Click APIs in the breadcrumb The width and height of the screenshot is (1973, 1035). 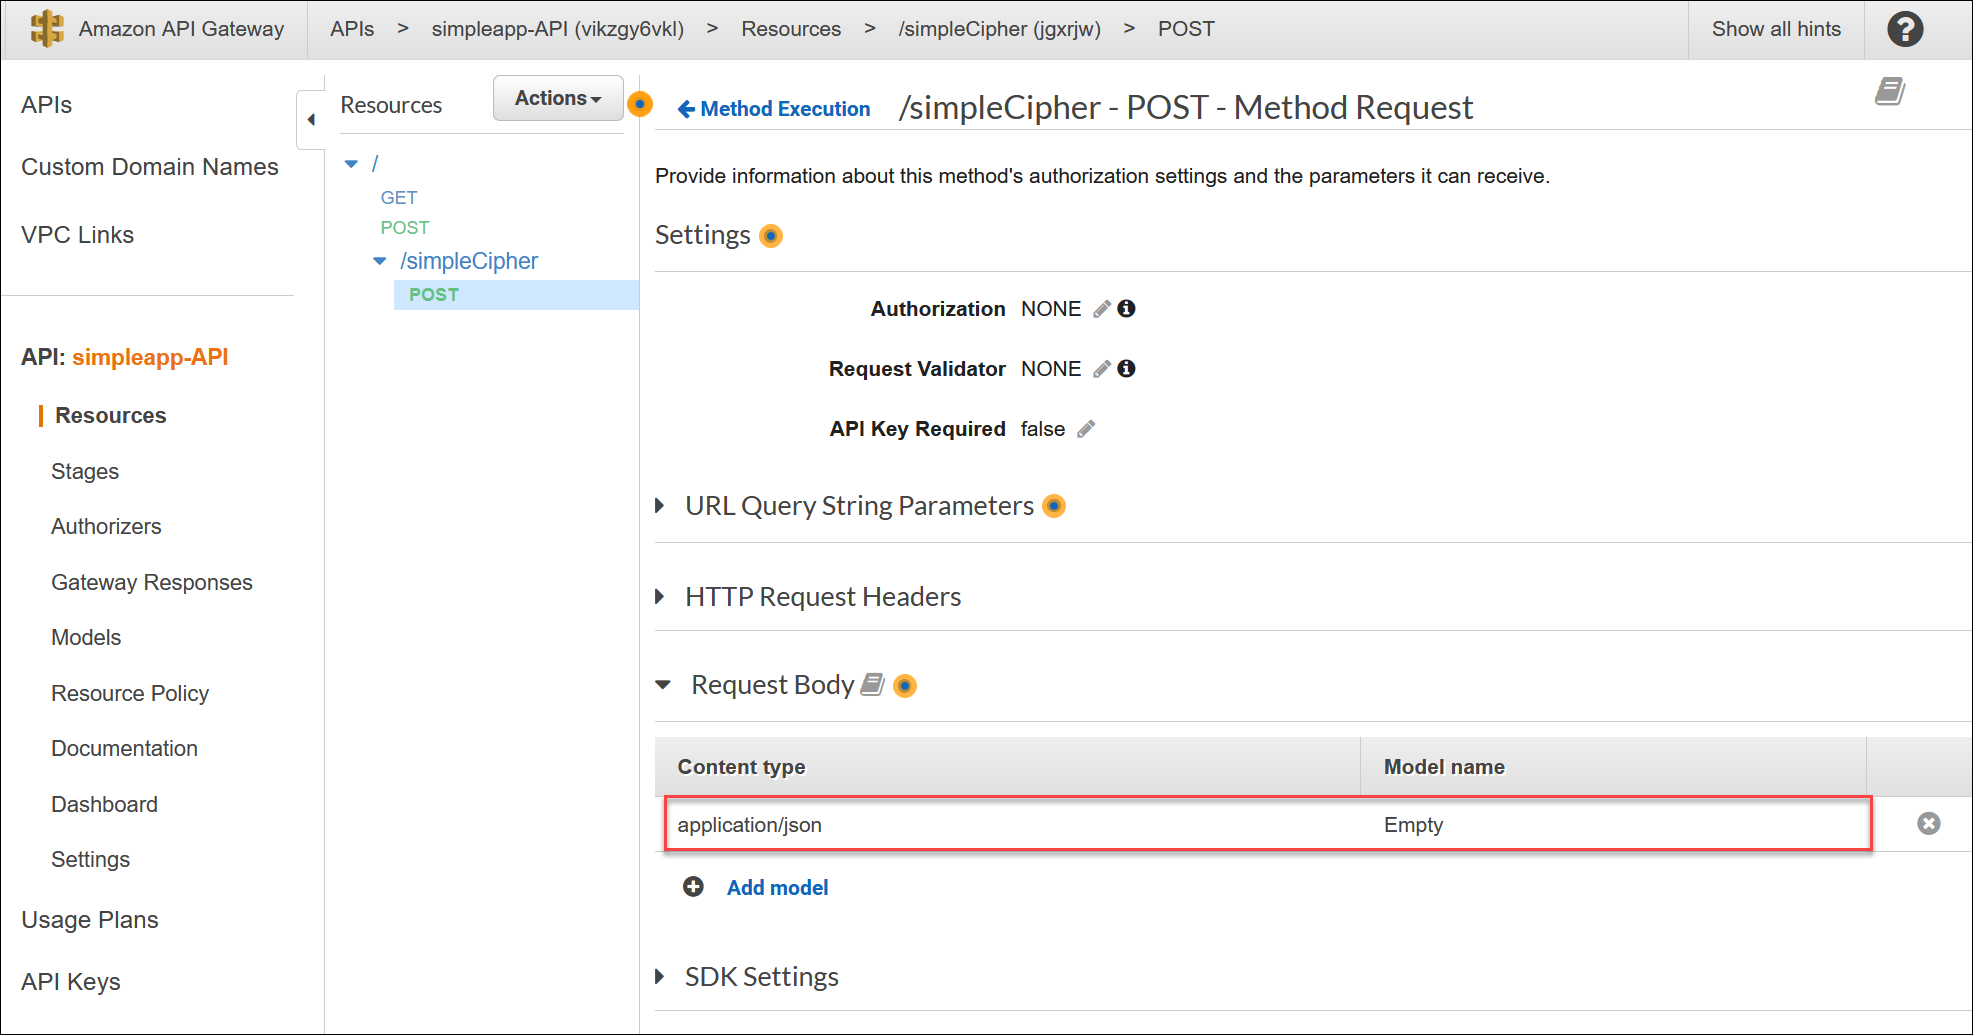pyautogui.click(x=352, y=29)
